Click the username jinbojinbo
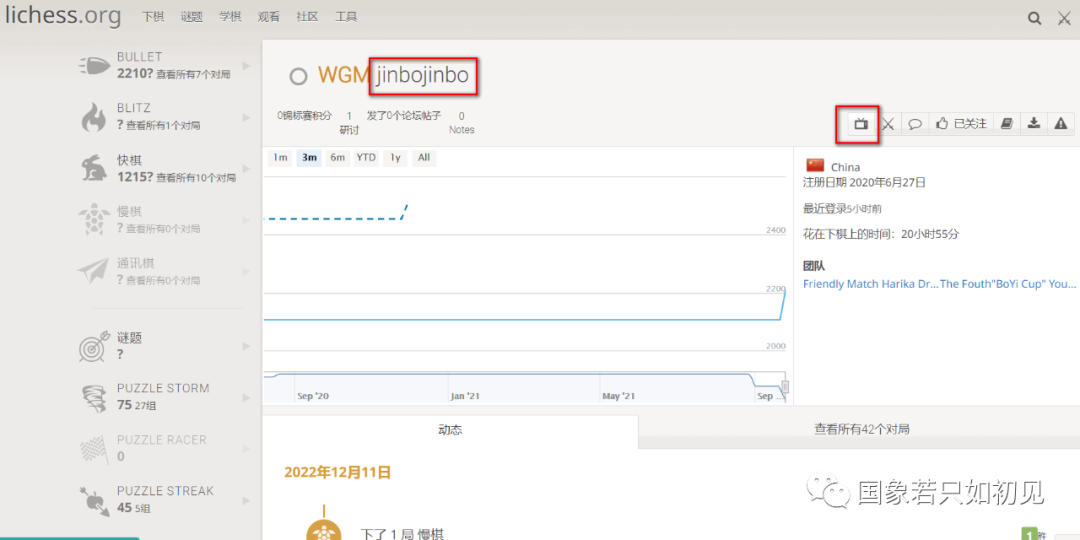This screenshot has height=540, width=1080. click(x=422, y=76)
